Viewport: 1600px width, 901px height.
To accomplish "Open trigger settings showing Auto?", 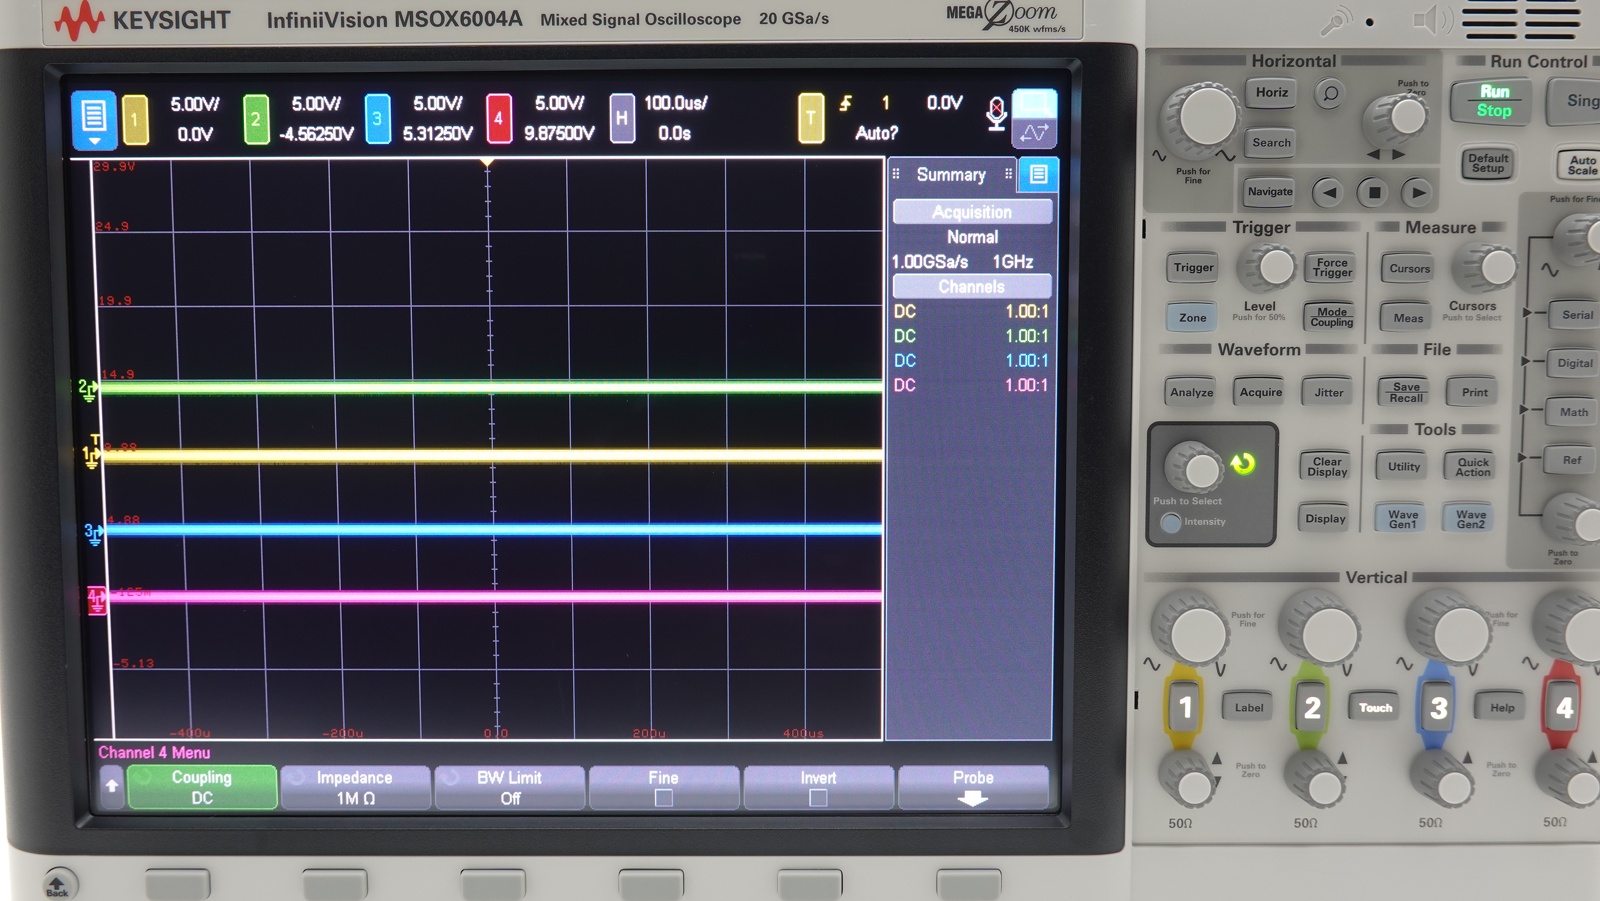I will [876, 133].
